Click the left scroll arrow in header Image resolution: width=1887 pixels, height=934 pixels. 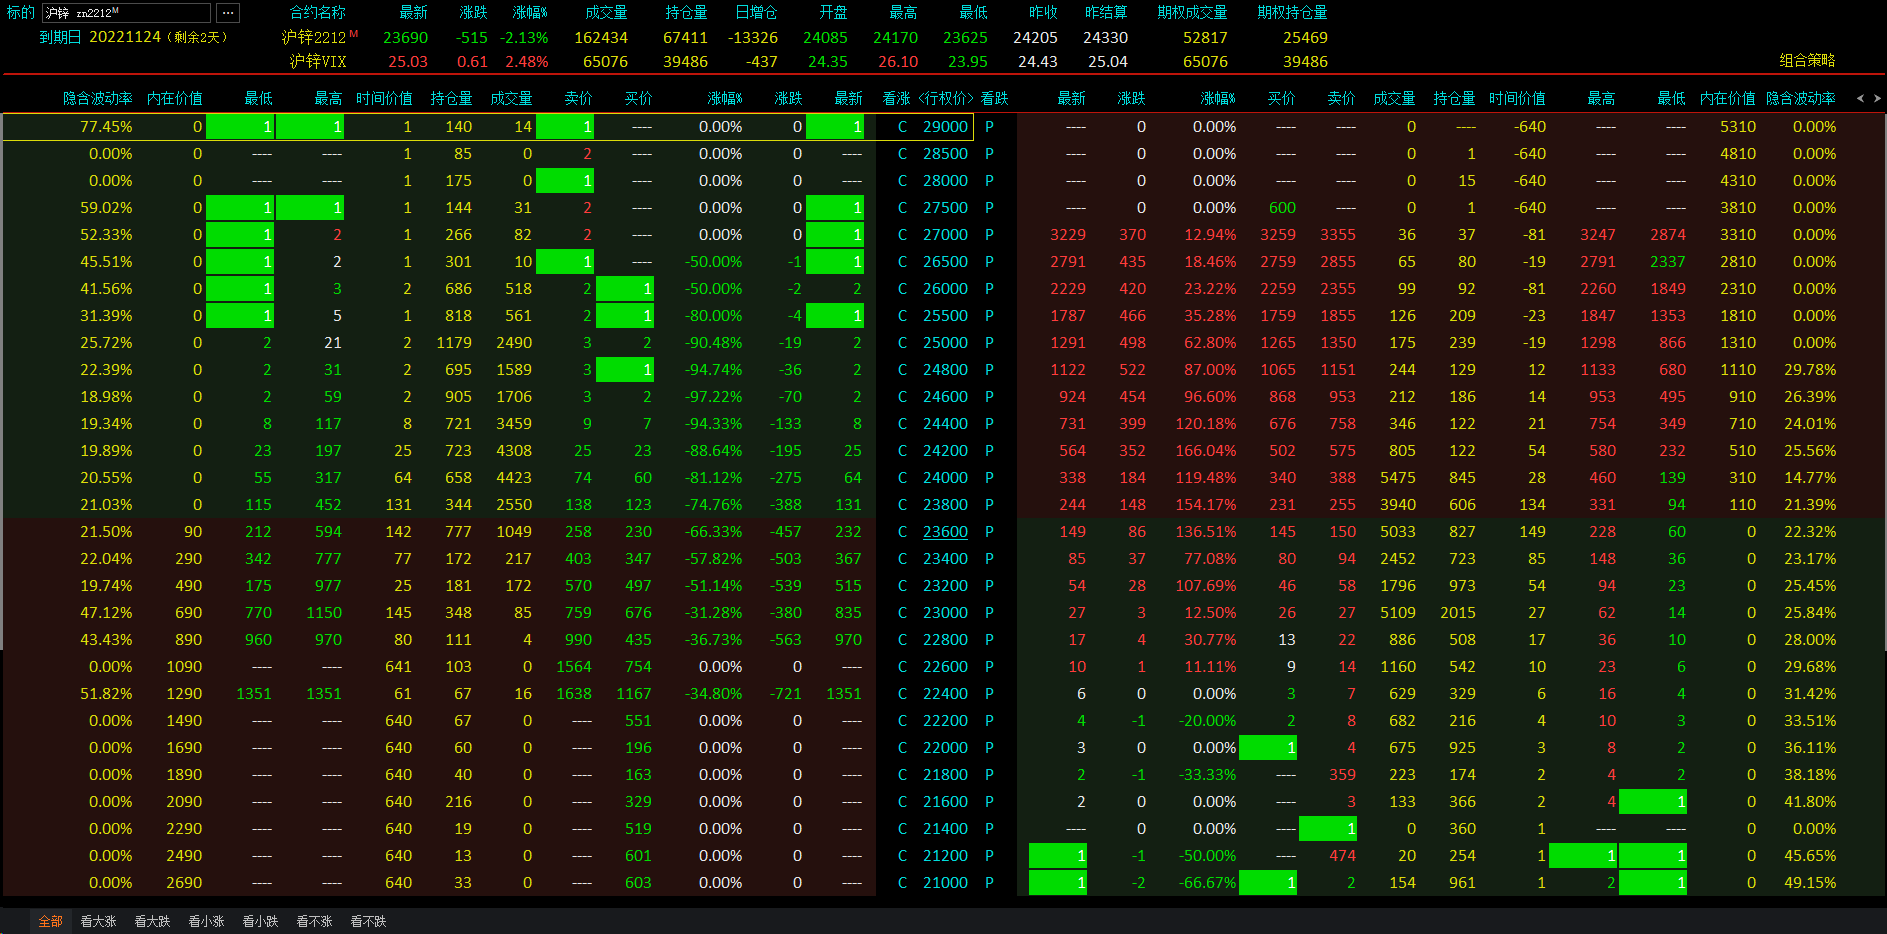point(1860,98)
